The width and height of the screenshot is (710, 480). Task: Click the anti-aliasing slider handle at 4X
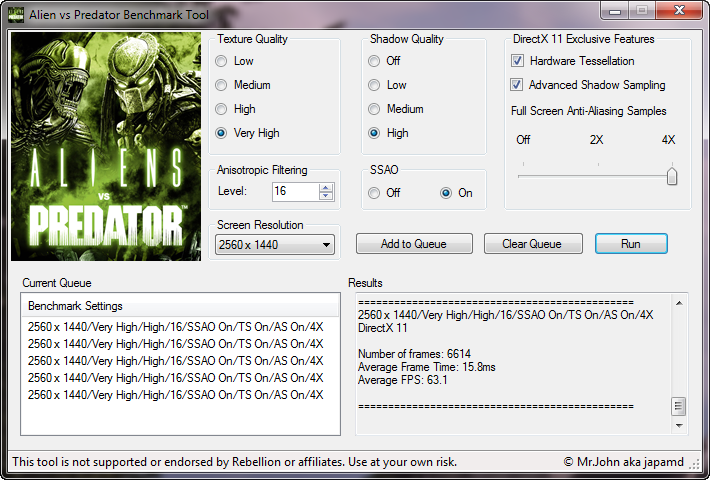coord(672,176)
